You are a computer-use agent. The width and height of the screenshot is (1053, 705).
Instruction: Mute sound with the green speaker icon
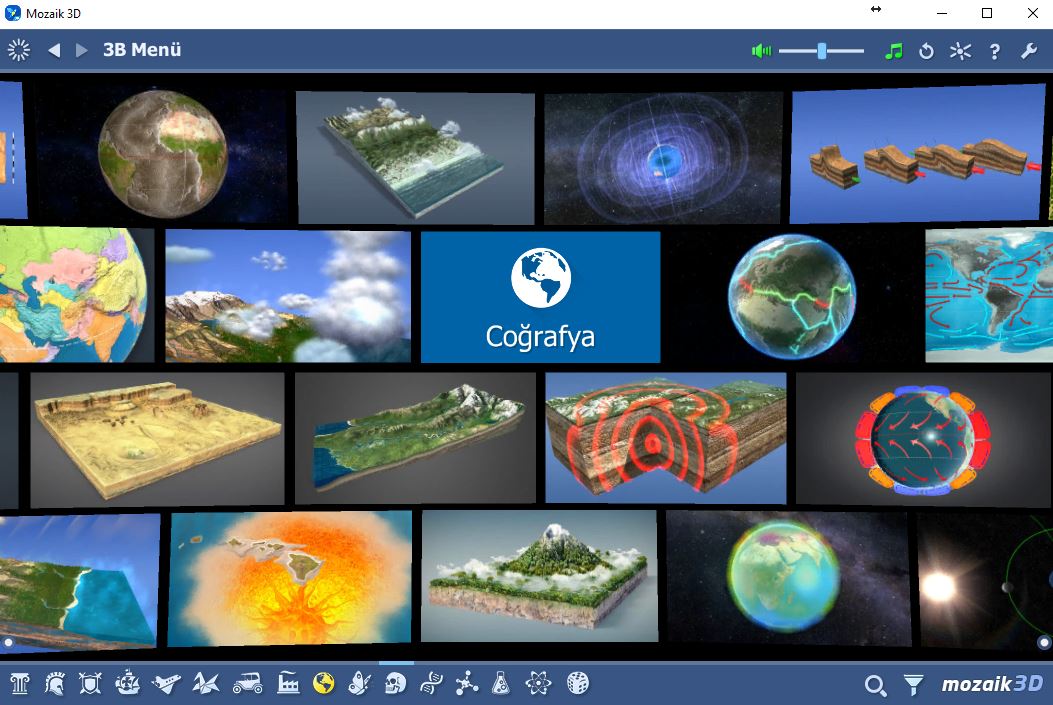pos(763,51)
